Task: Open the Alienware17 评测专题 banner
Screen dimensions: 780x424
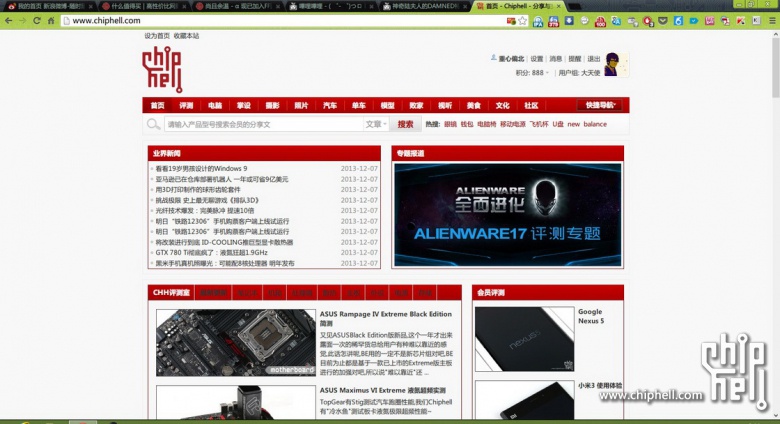Action: point(507,214)
